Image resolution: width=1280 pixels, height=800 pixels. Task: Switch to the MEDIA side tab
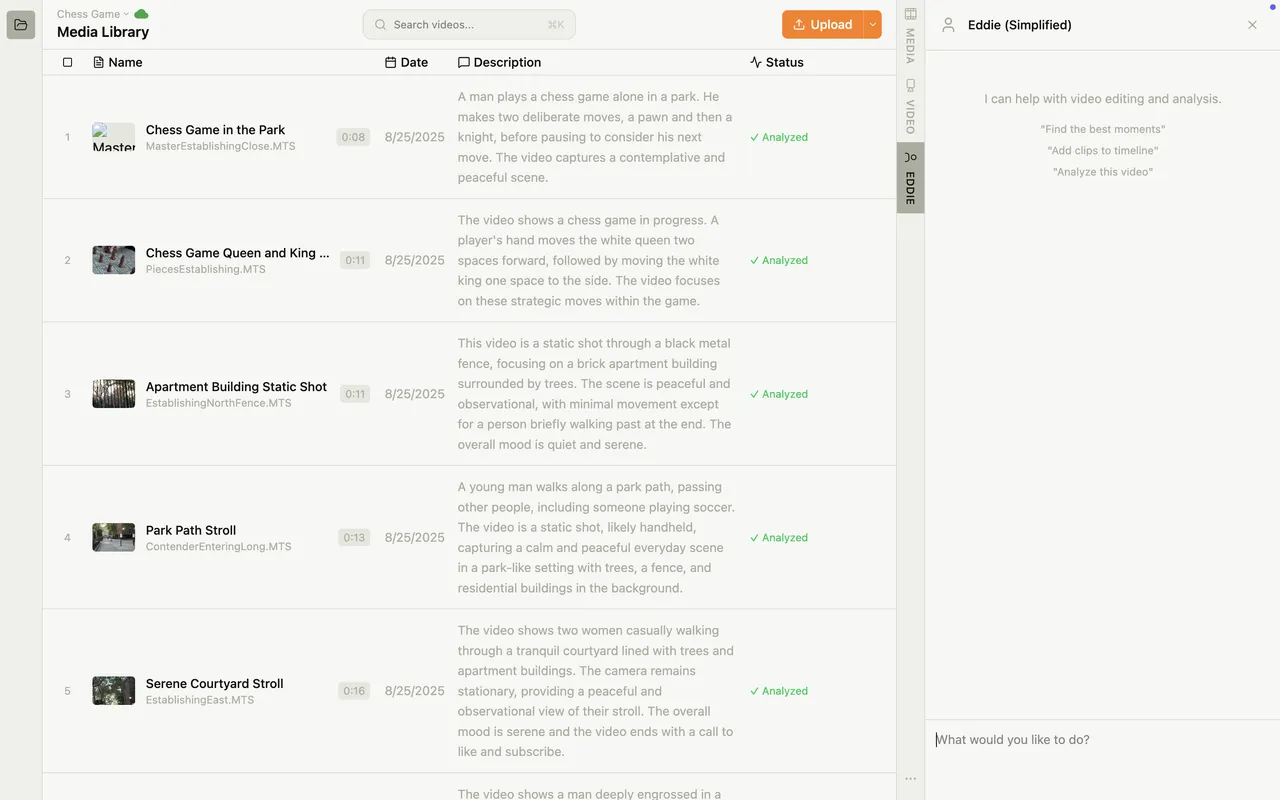[x=910, y=35]
